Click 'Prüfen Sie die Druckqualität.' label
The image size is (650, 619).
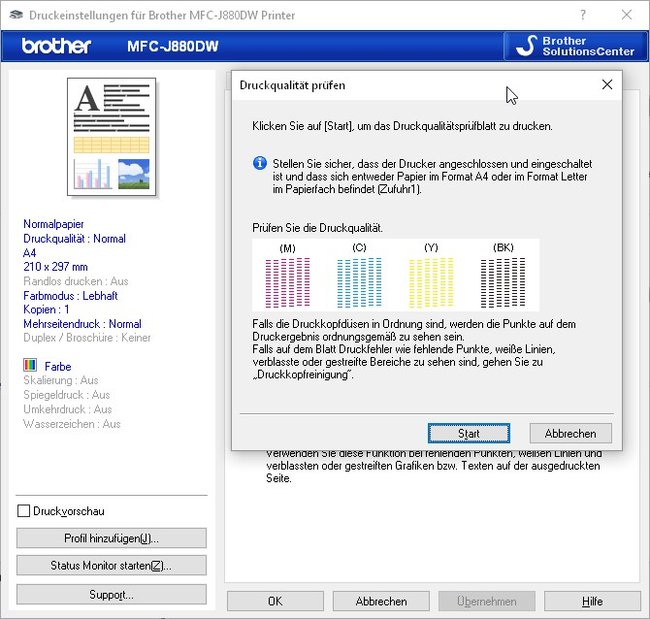(x=318, y=228)
